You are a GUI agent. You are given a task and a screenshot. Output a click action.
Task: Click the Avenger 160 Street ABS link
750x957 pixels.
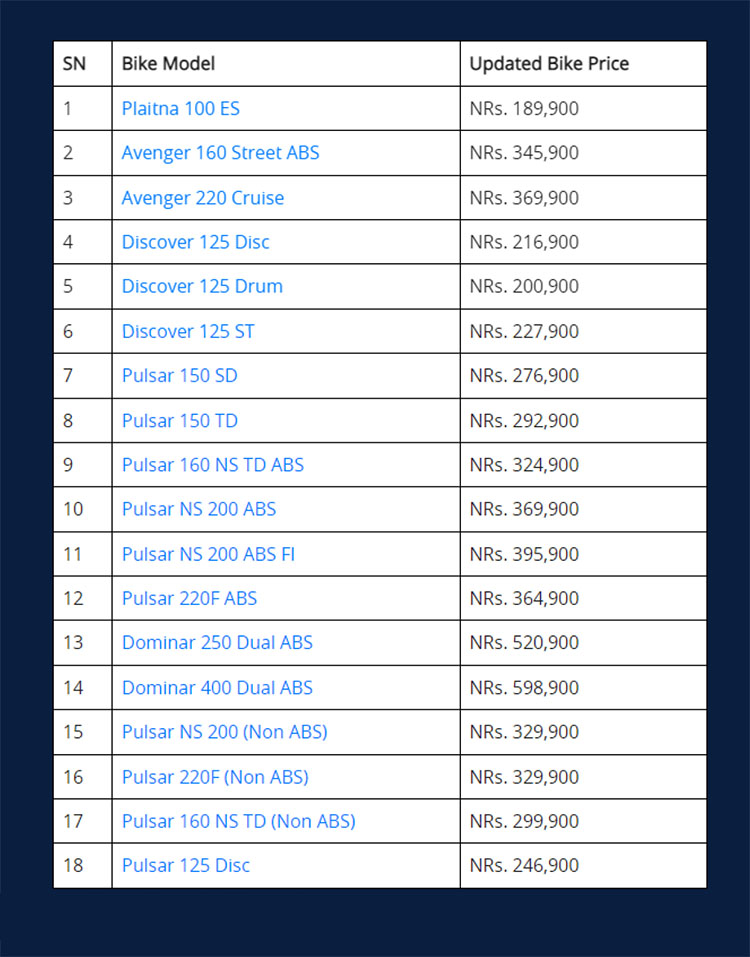[220, 153]
